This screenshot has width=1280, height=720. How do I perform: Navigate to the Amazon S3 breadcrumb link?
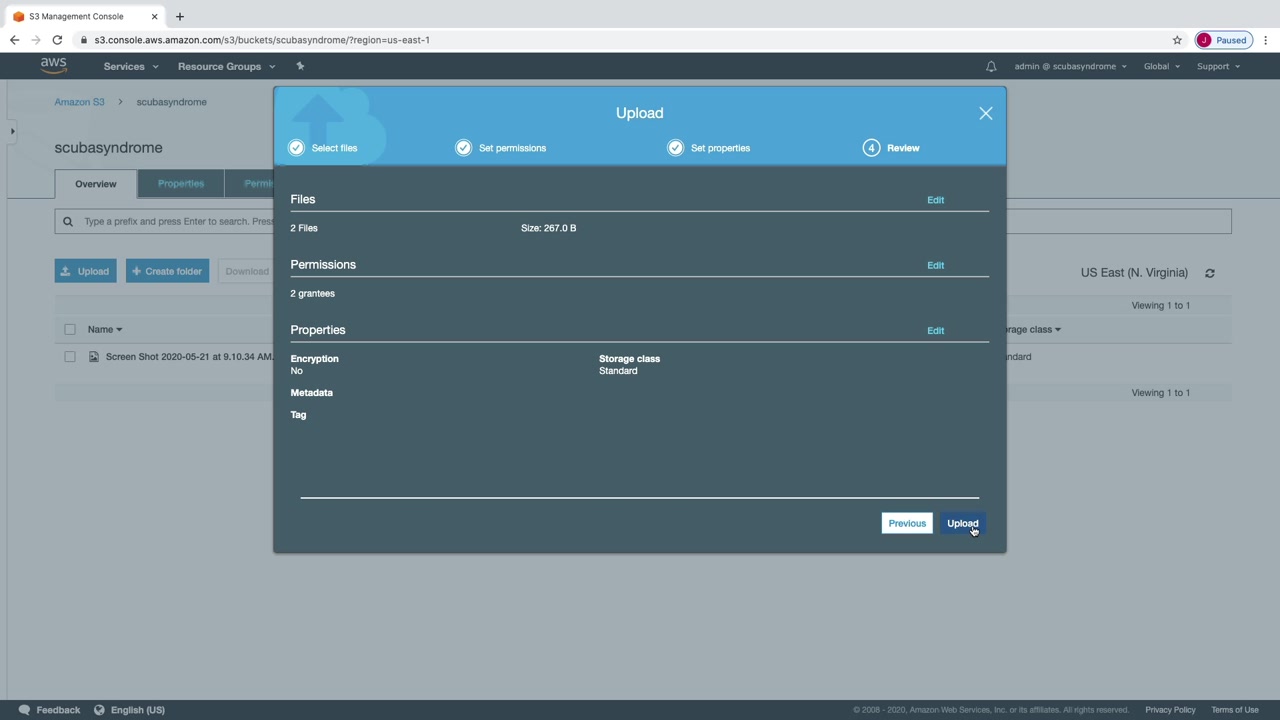(80, 102)
